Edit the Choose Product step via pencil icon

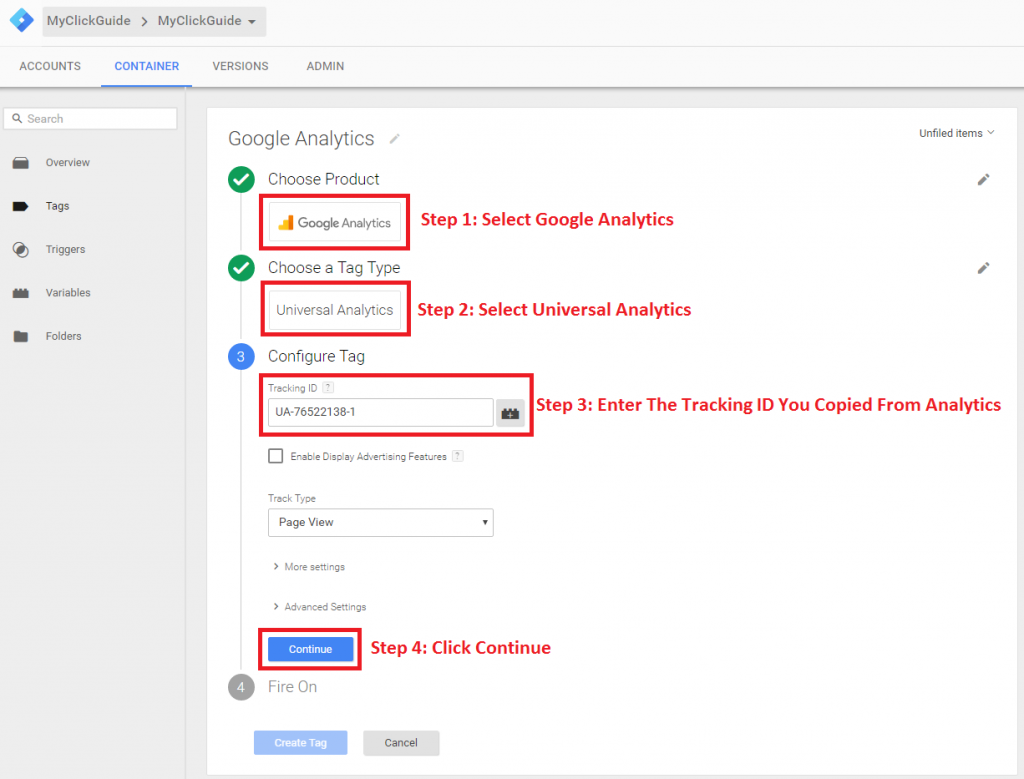coord(983,179)
